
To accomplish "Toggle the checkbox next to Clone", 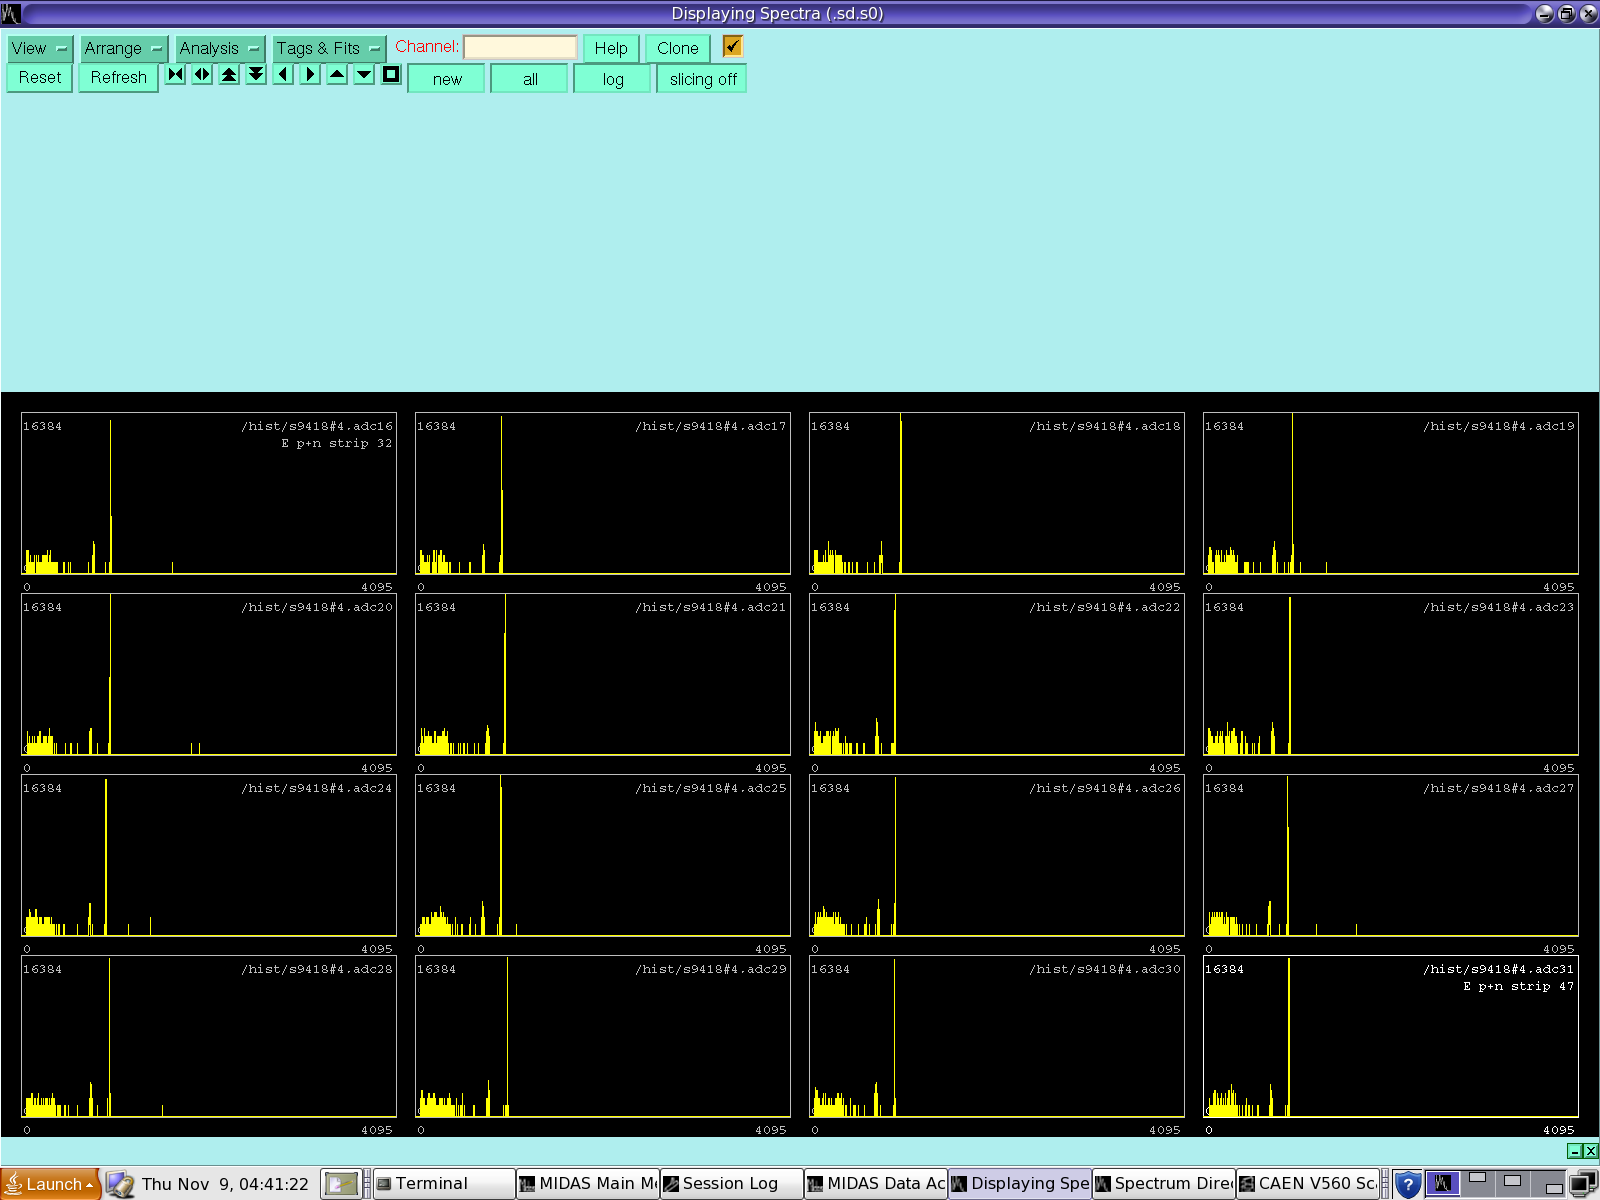I will (x=733, y=47).
